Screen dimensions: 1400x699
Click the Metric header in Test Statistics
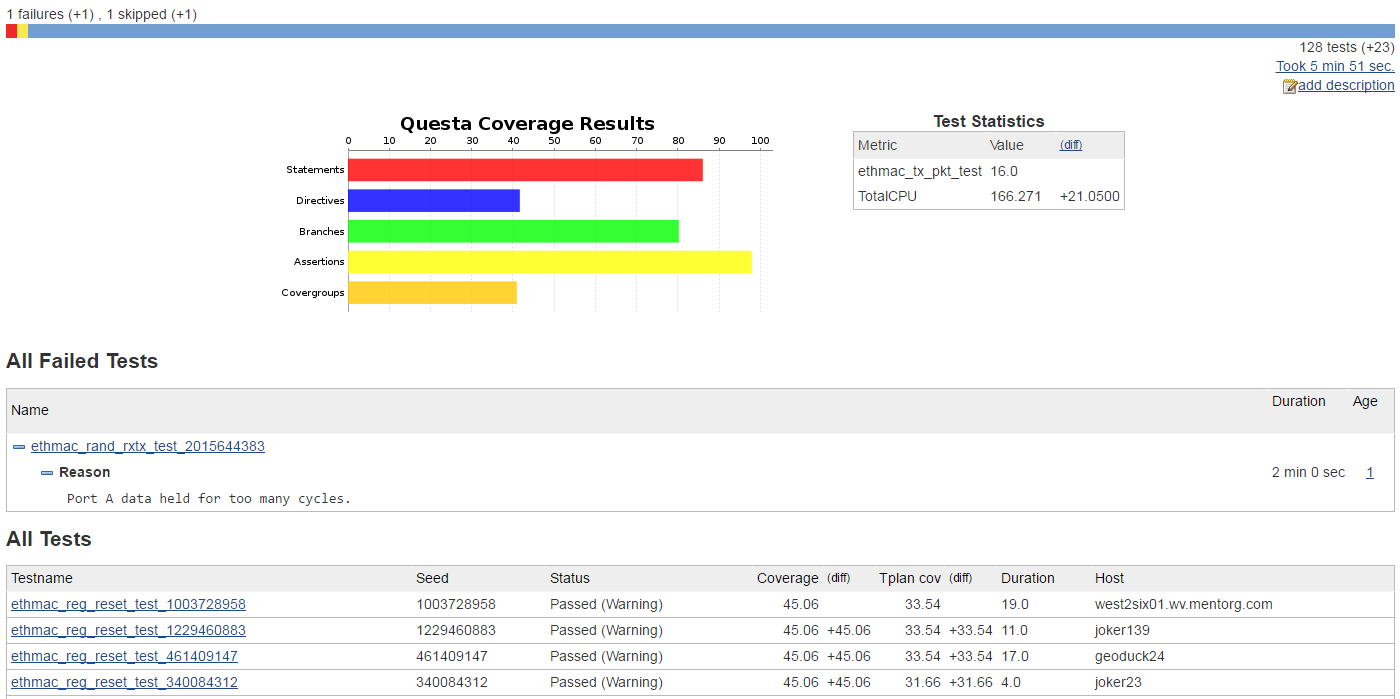pyautogui.click(x=877, y=145)
